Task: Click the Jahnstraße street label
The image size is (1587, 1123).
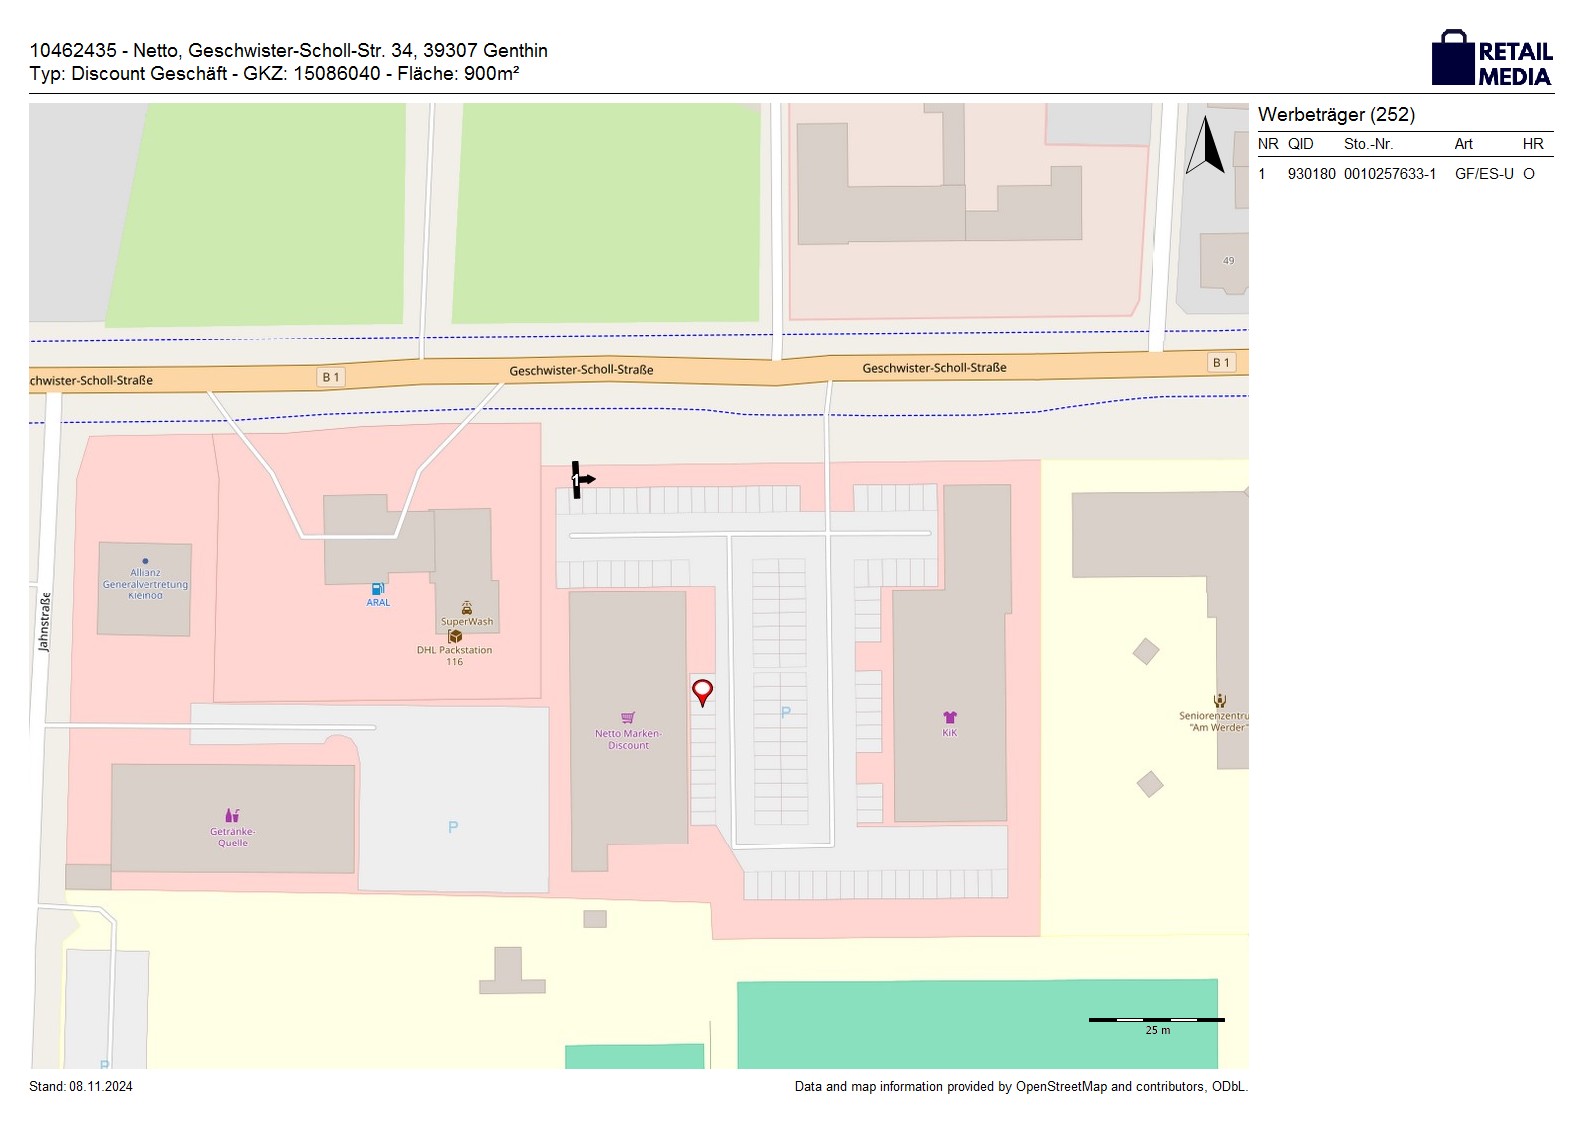Action: pos(44,622)
